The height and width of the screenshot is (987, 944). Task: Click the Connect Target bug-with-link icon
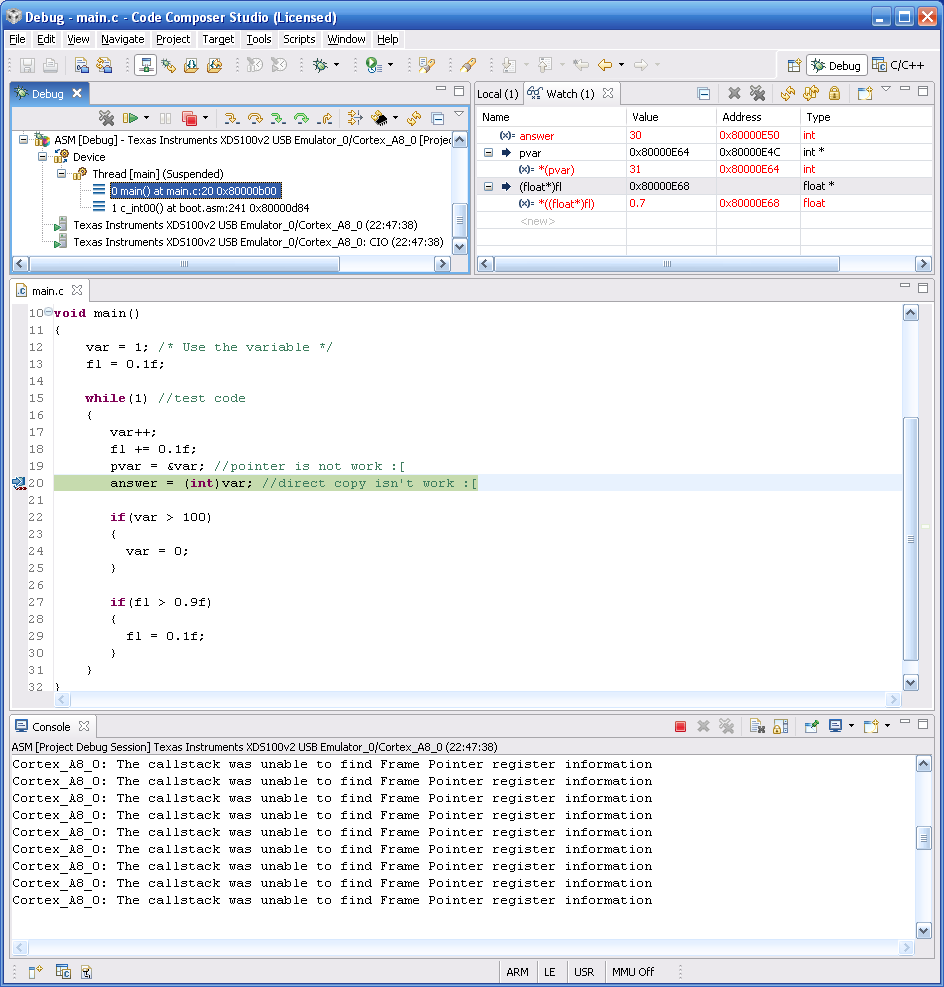pyautogui.click(x=169, y=65)
